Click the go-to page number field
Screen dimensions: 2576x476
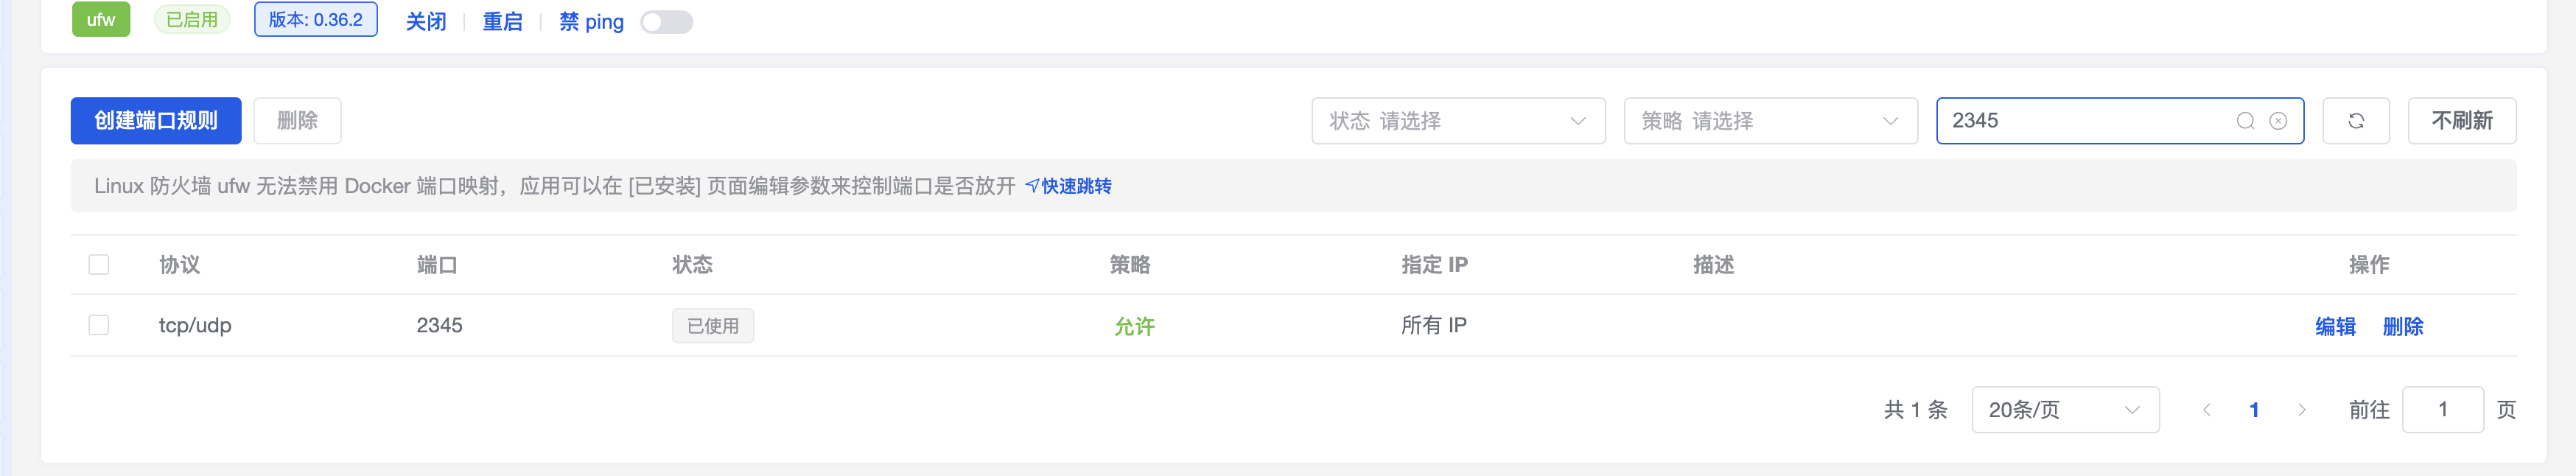pos(2442,410)
